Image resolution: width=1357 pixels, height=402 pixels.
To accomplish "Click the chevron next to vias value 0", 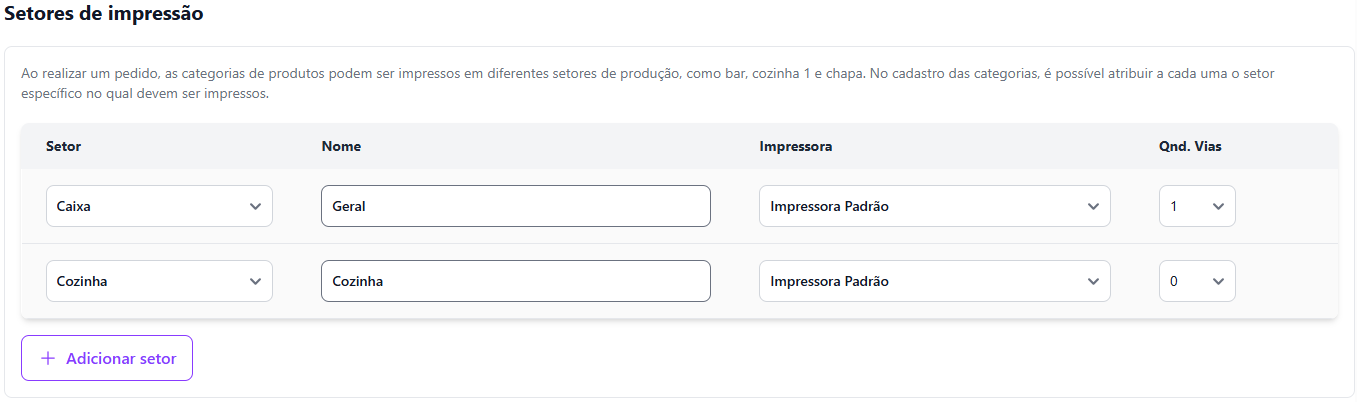I will (x=1217, y=282).
